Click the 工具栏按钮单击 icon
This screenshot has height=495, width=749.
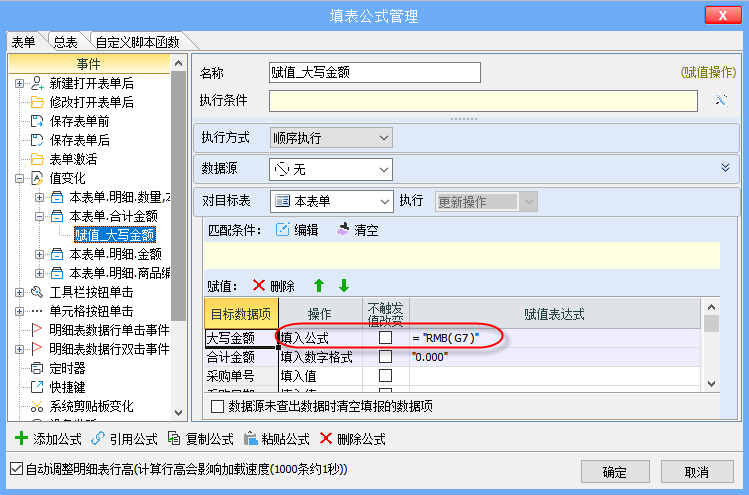pos(37,292)
